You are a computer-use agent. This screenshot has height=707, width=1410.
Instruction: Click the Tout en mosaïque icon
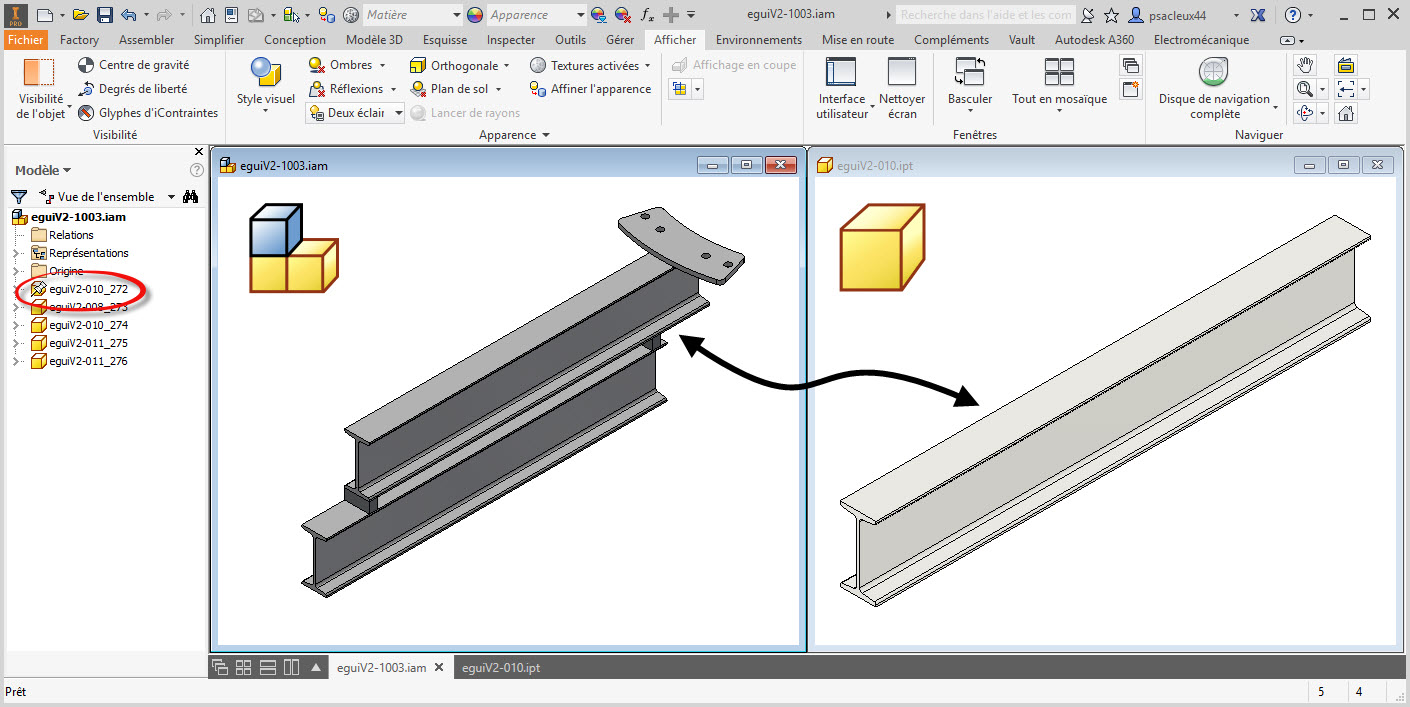(x=1059, y=74)
